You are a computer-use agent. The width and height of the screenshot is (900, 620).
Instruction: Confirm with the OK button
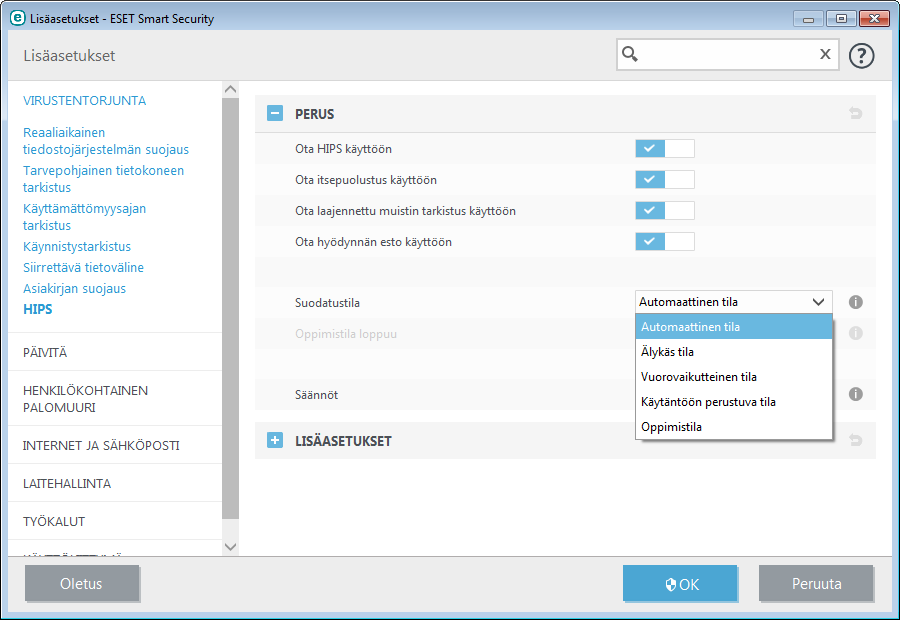click(680, 583)
